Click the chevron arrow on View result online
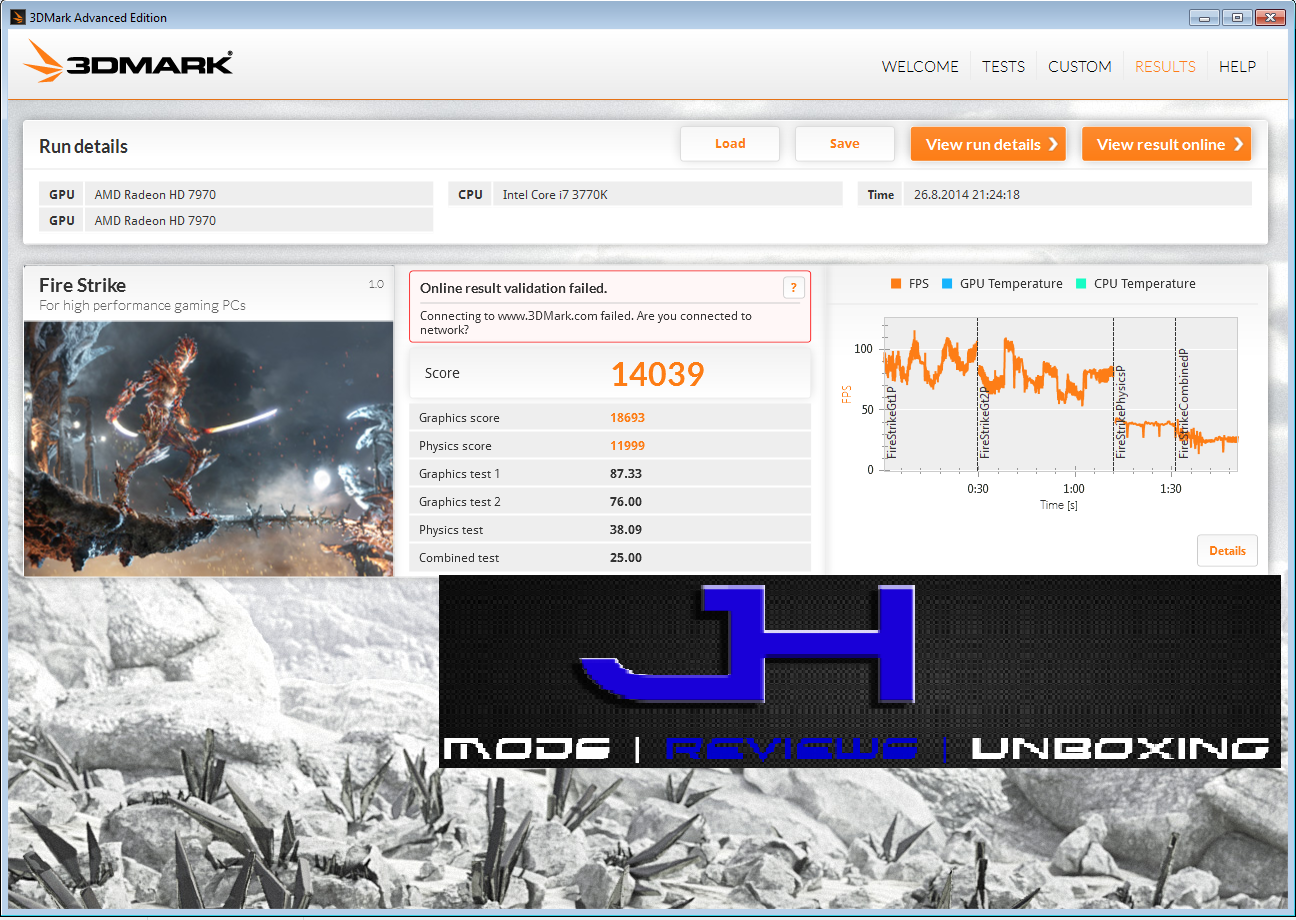Image resolution: width=1296 pixels, height=920 pixels. tap(1240, 144)
